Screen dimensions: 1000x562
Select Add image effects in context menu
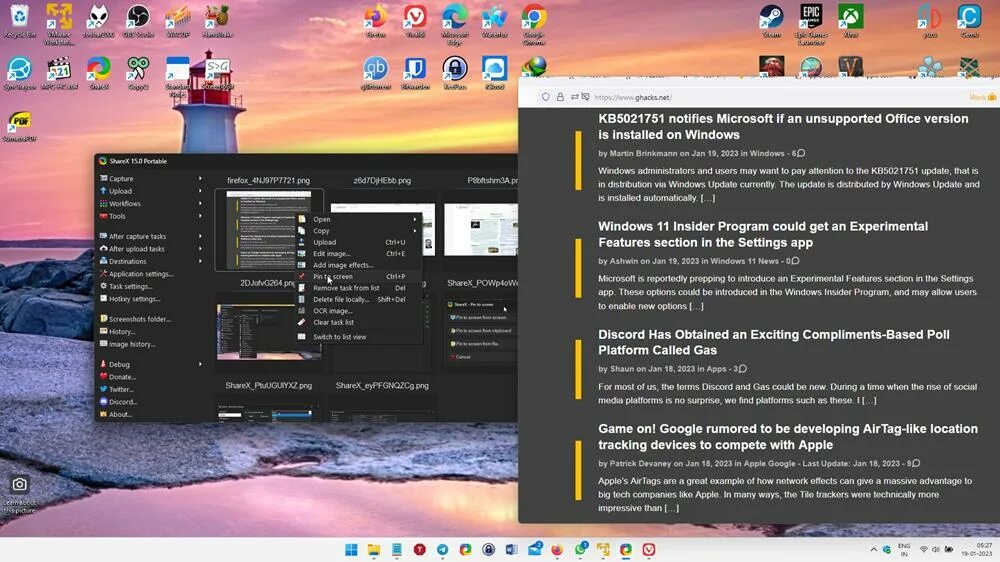[358, 265]
